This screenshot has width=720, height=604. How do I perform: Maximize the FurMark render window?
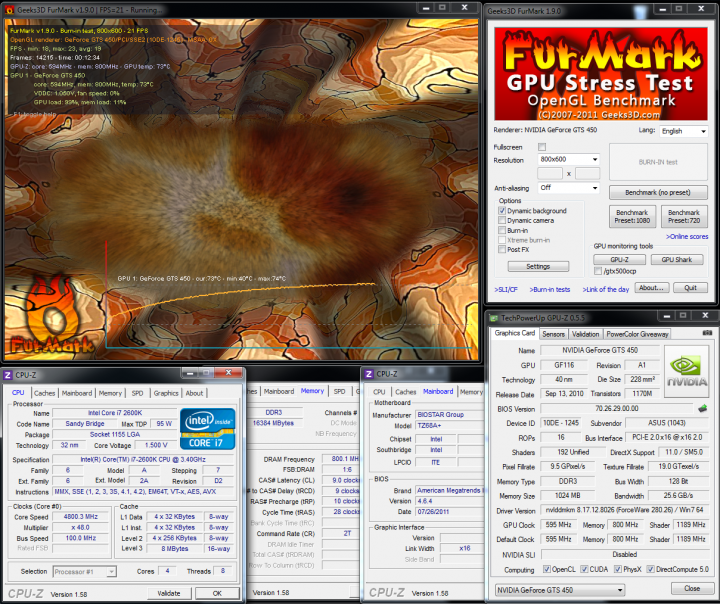[x=442, y=8]
